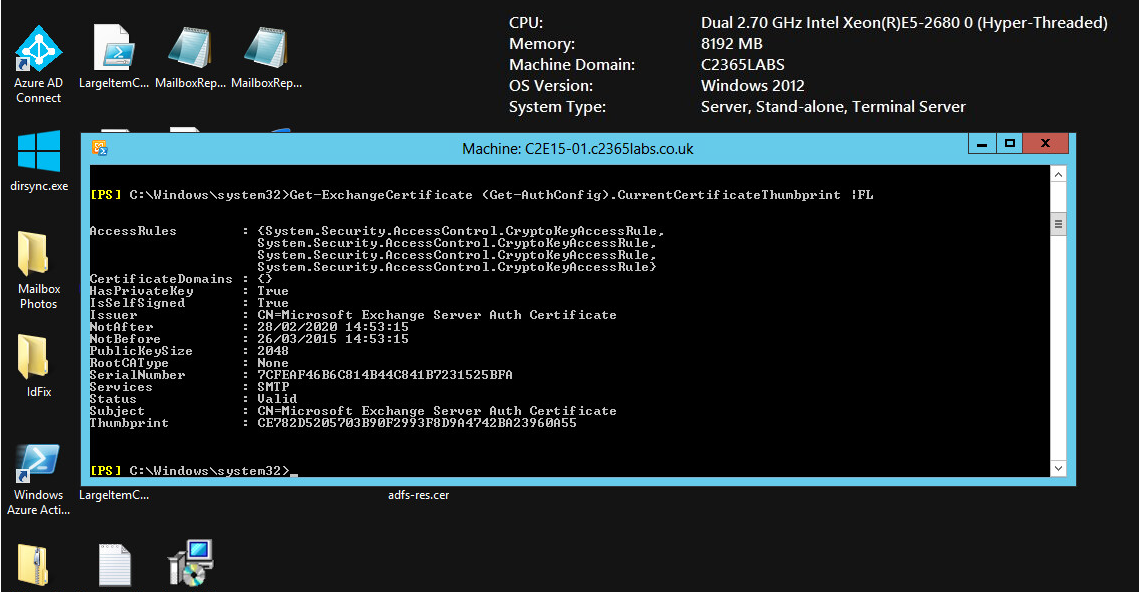The width and height of the screenshot is (1139, 592).
Task: Select the text document icon at bottom
Action: (x=115, y=564)
